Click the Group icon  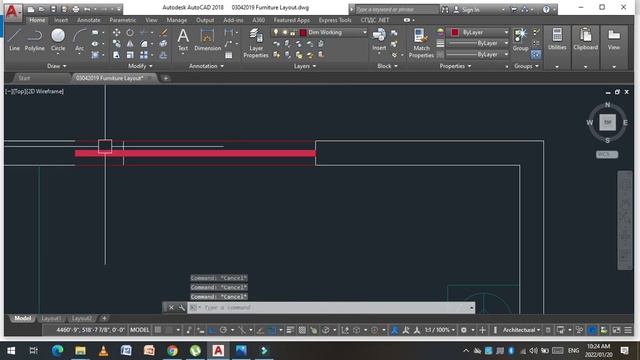click(520, 40)
